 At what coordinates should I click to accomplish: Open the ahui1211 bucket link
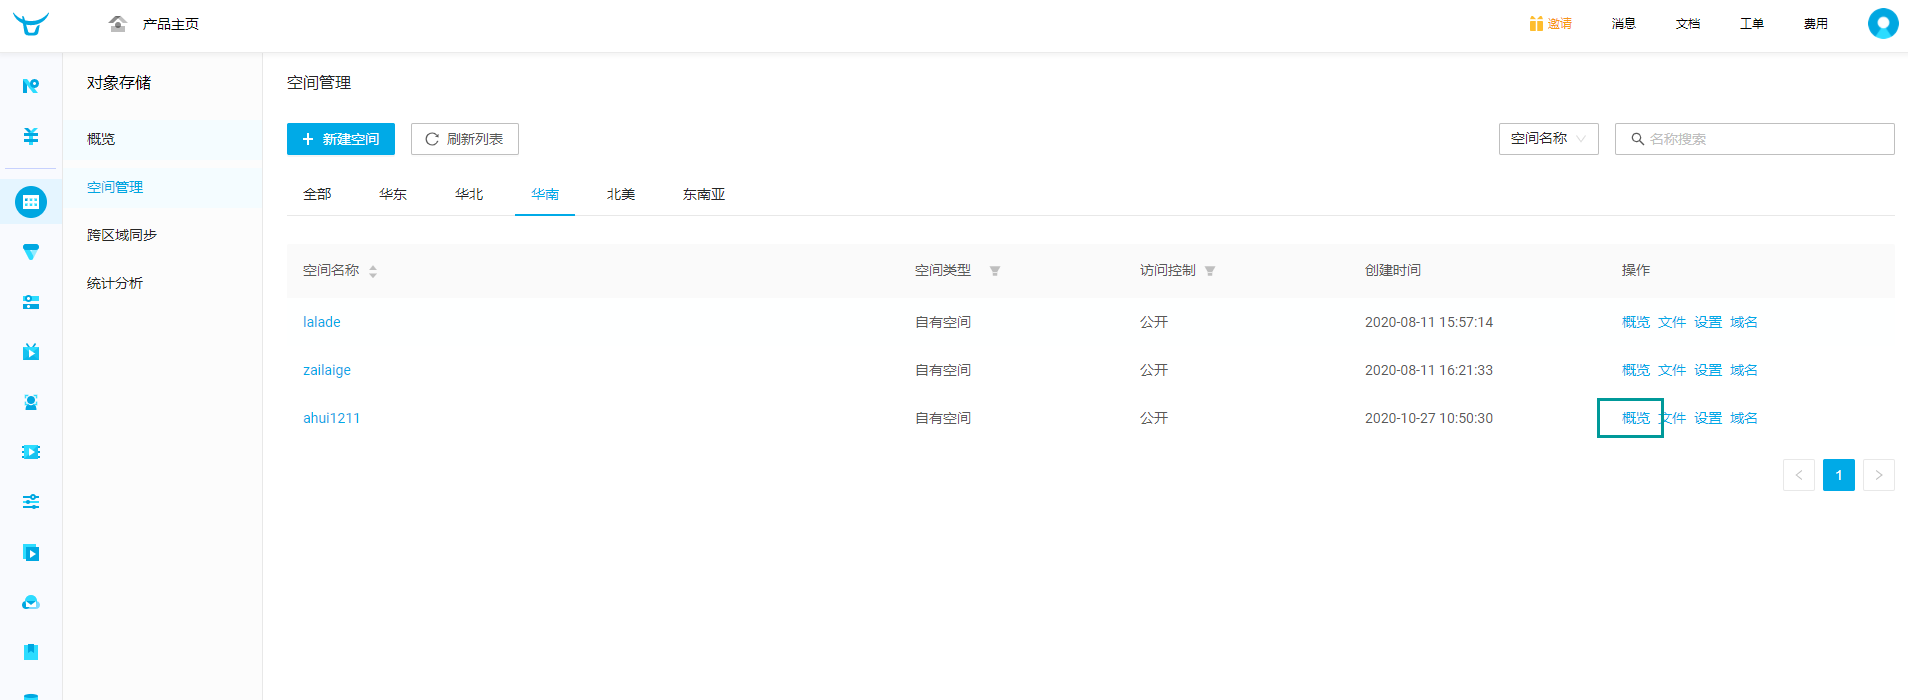pos(332,418)
